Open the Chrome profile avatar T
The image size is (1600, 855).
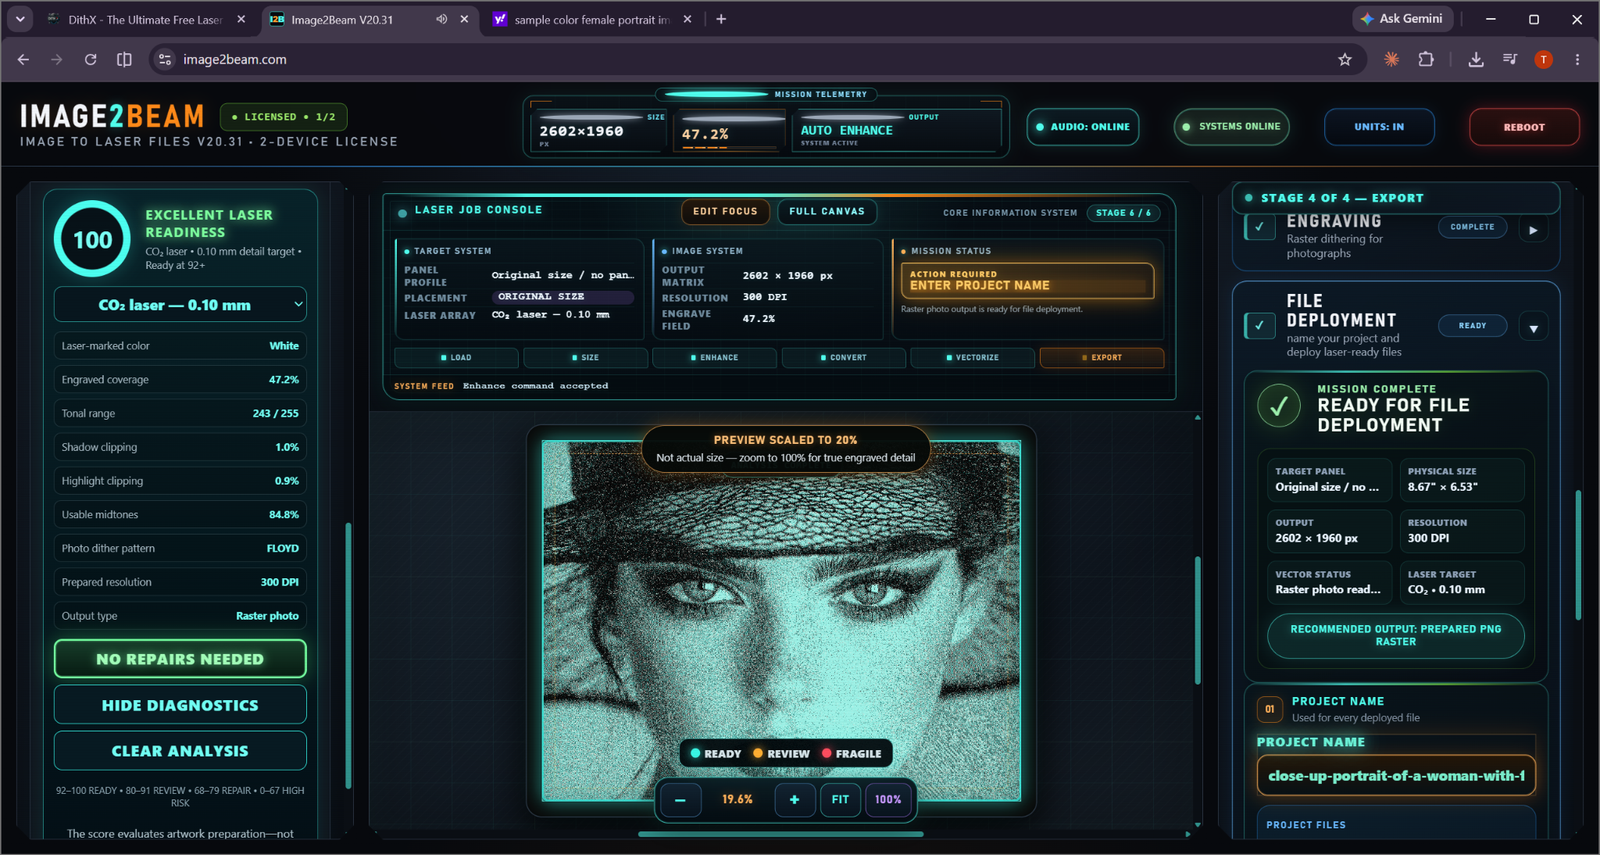pos(1544,60)
